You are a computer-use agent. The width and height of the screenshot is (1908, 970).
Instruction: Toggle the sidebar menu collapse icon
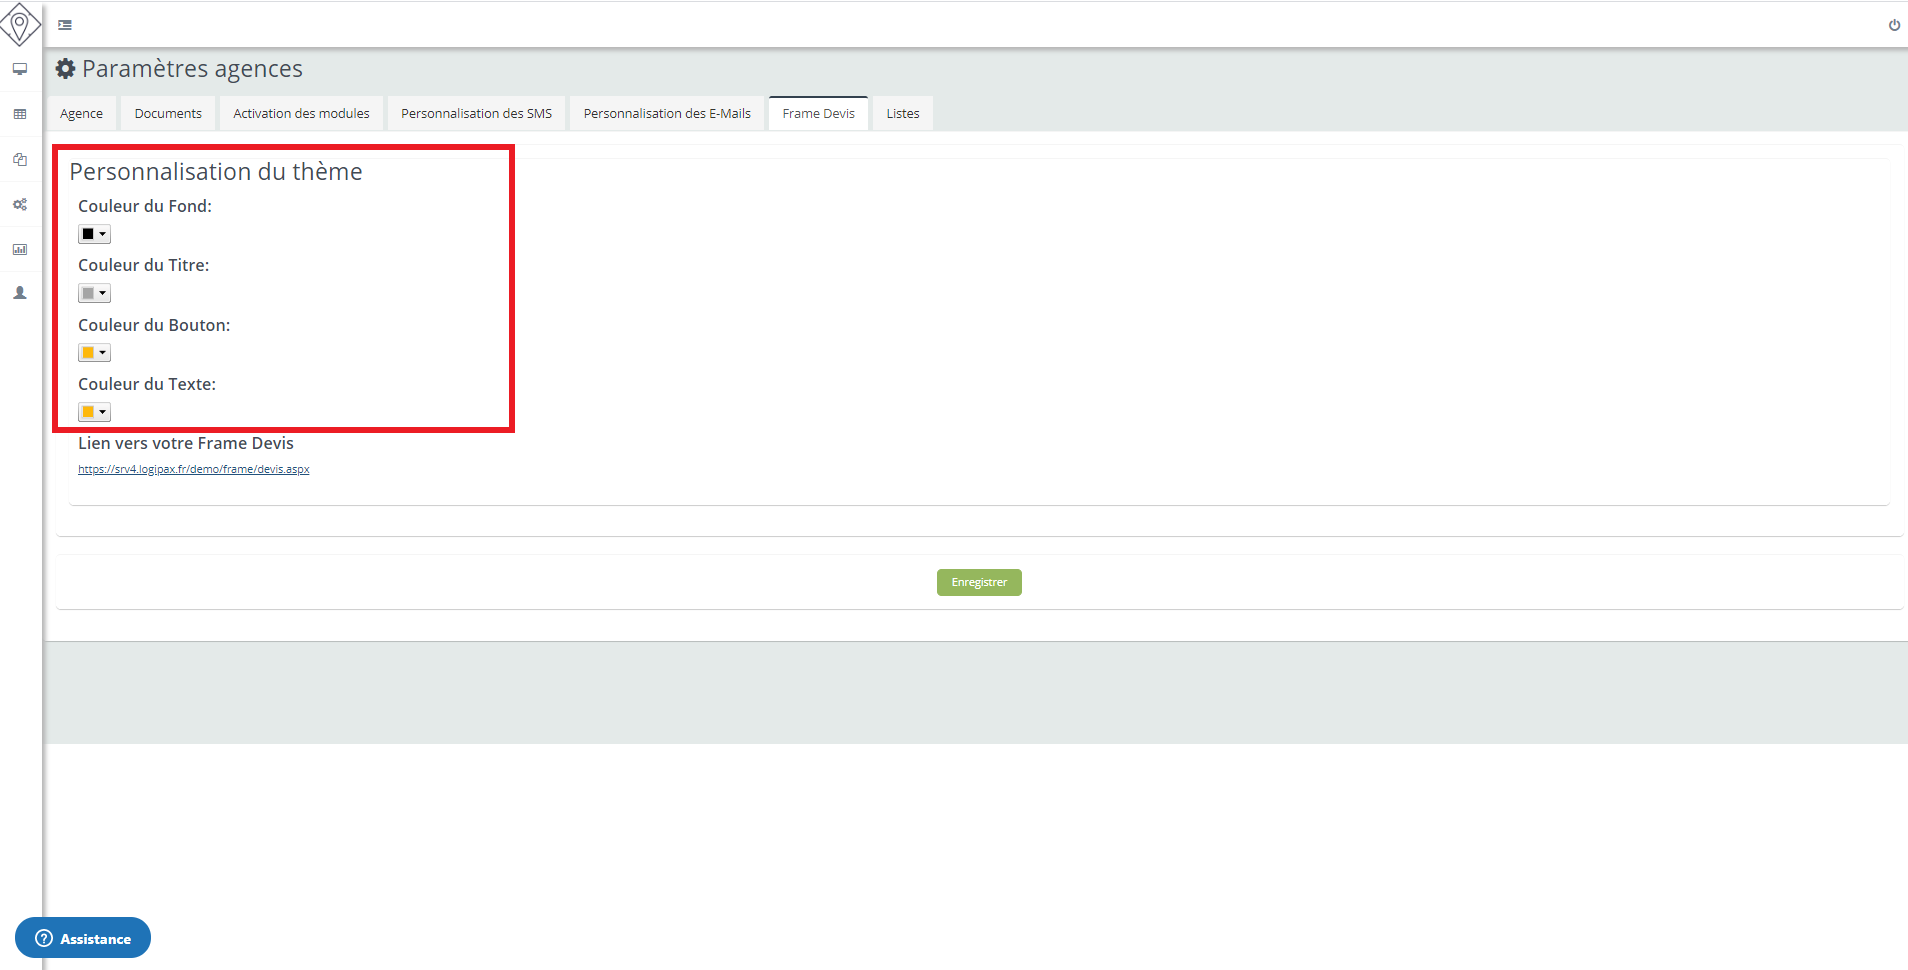coord(65,25)
